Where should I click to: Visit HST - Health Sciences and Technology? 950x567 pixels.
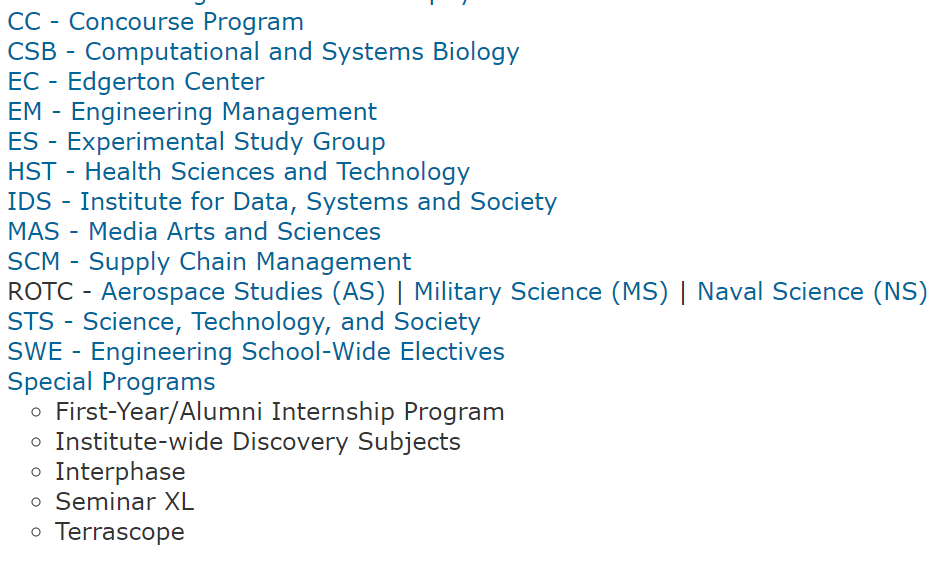[238, 172]
